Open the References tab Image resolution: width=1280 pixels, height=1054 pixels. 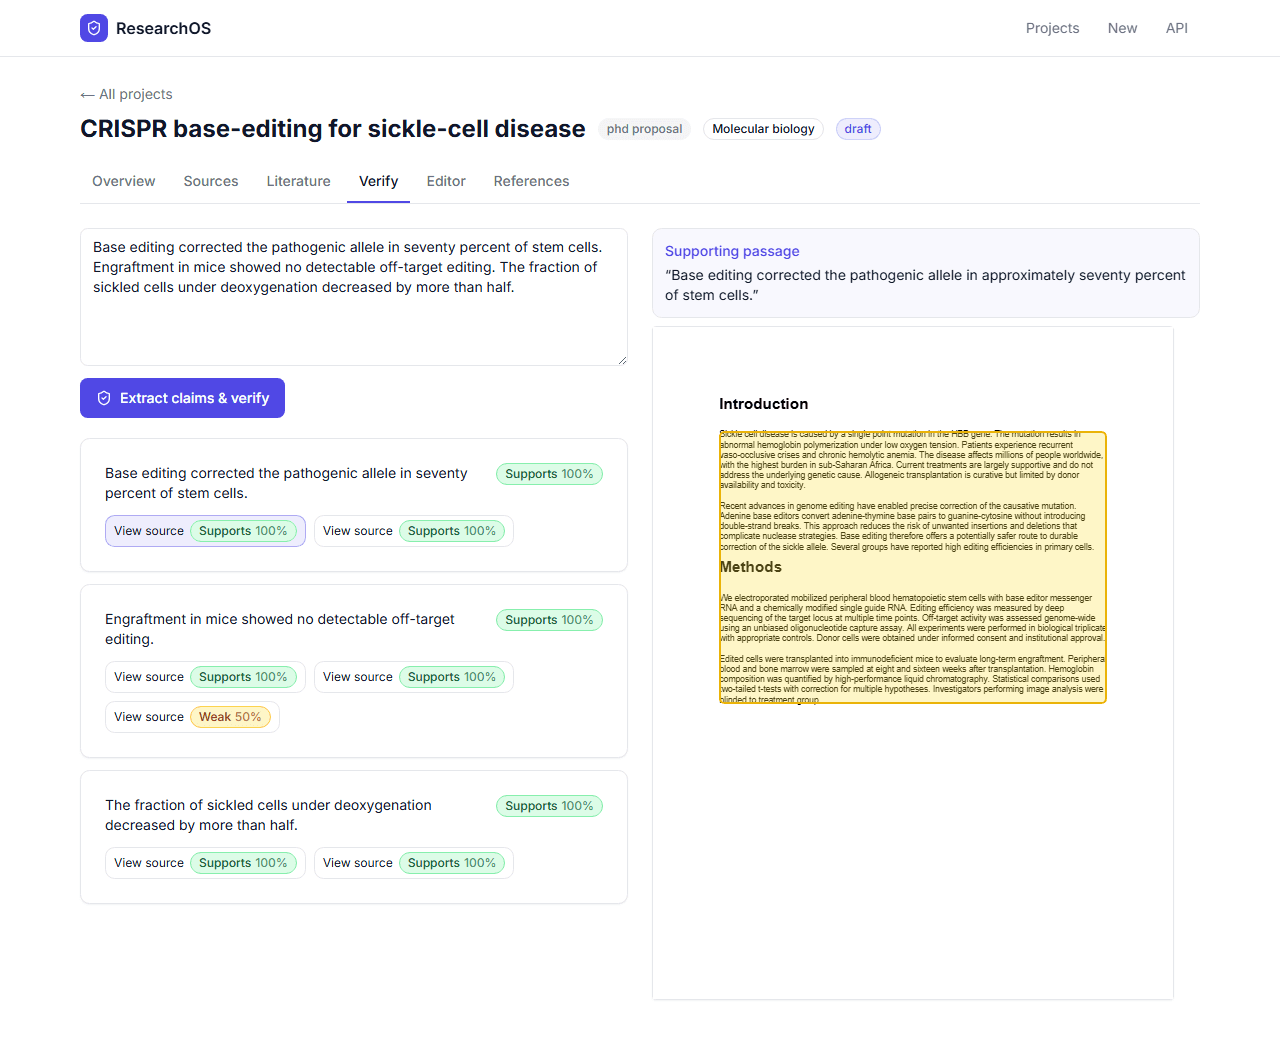[531, 181]
